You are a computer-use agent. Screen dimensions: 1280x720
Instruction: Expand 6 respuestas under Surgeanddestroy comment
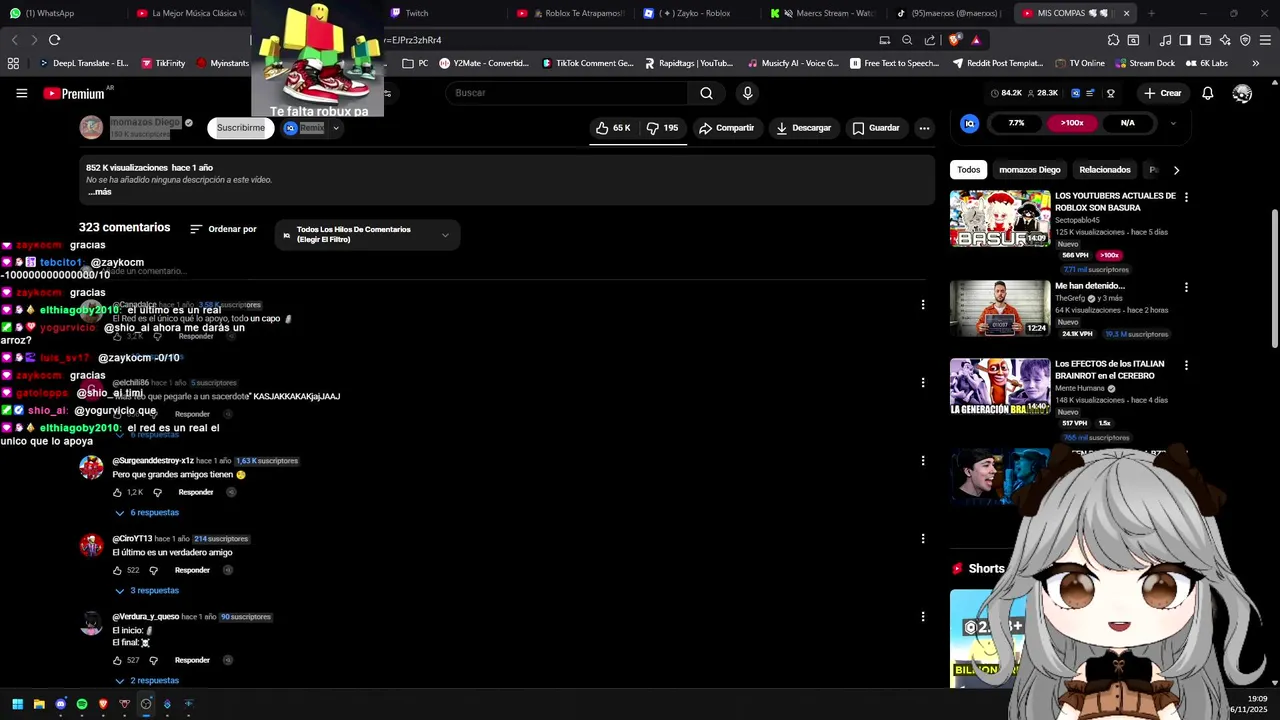[147, 513]
